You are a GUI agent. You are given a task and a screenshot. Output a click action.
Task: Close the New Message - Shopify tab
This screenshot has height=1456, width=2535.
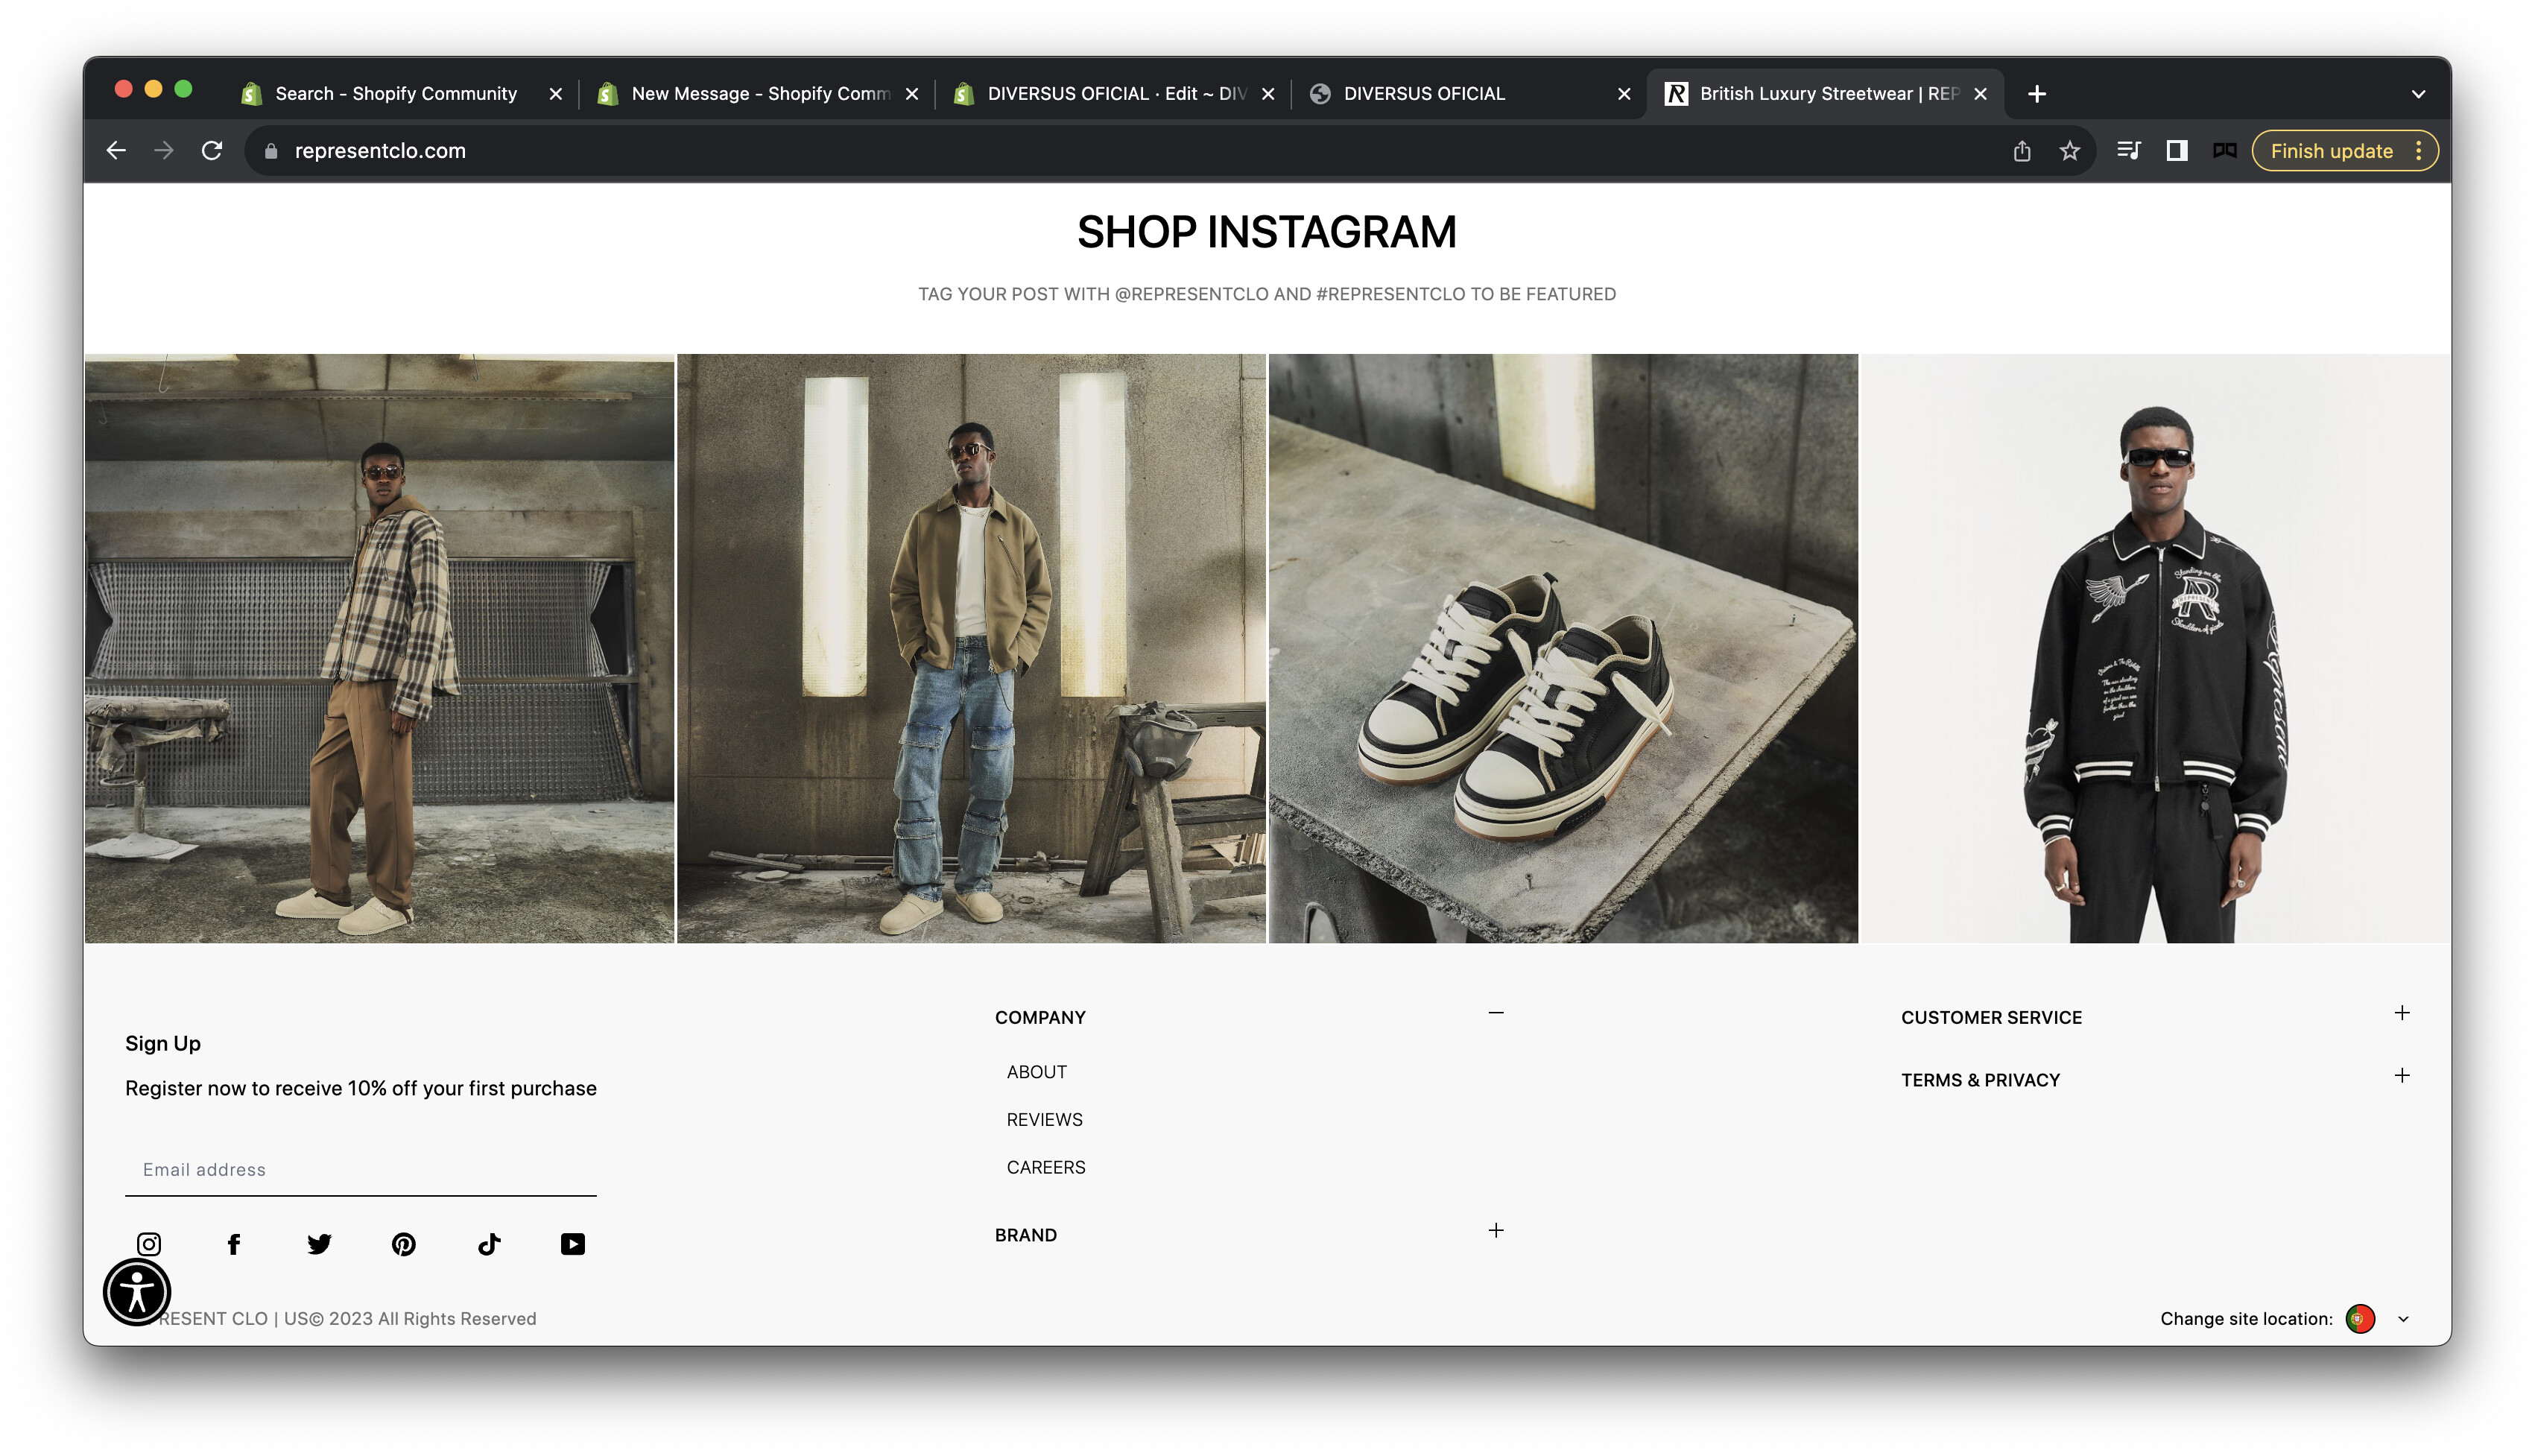pyautogui.click(x=912, y=94)
